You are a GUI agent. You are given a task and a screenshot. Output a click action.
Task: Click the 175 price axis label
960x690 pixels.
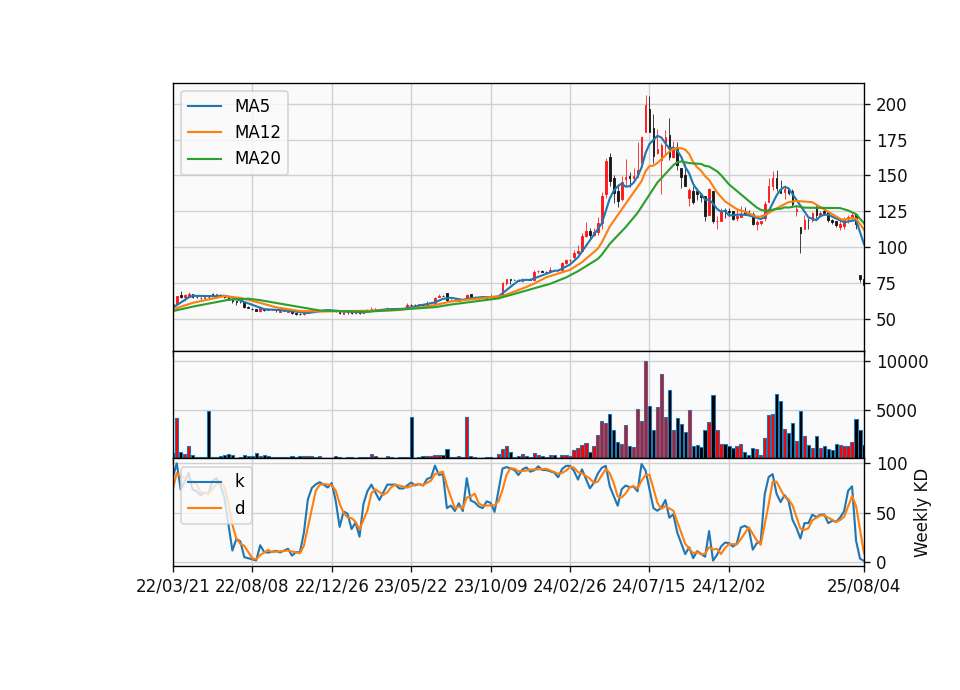[891, 141]
